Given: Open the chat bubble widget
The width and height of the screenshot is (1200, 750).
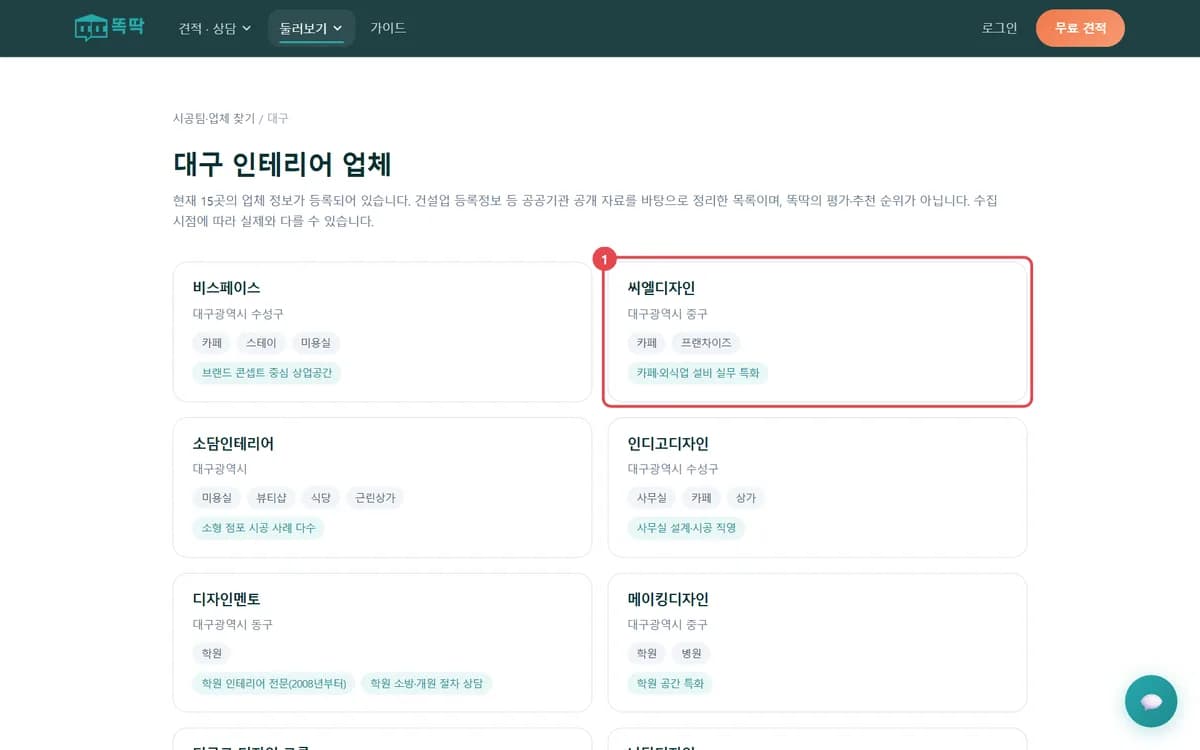Looking at the screenshot, I should click(x=1151, y=701).
